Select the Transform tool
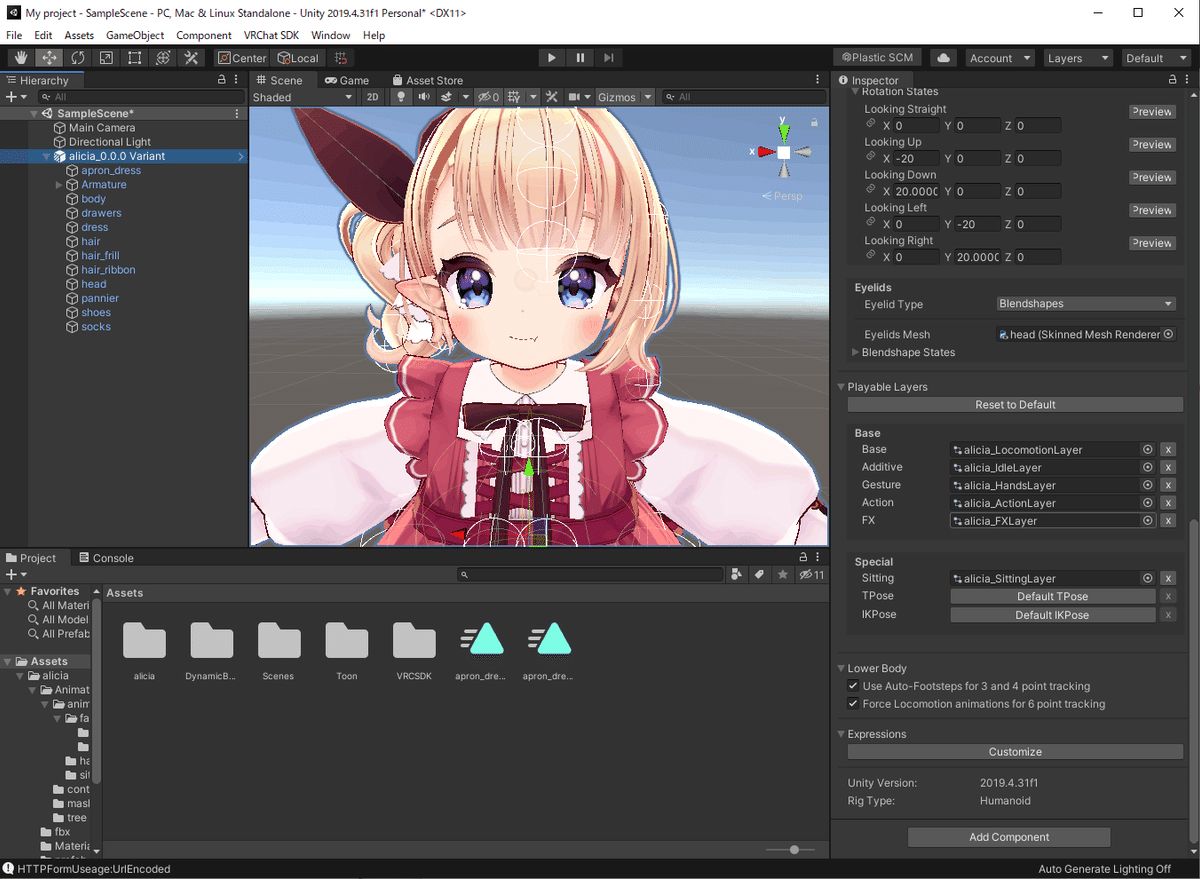 [162, 58]
